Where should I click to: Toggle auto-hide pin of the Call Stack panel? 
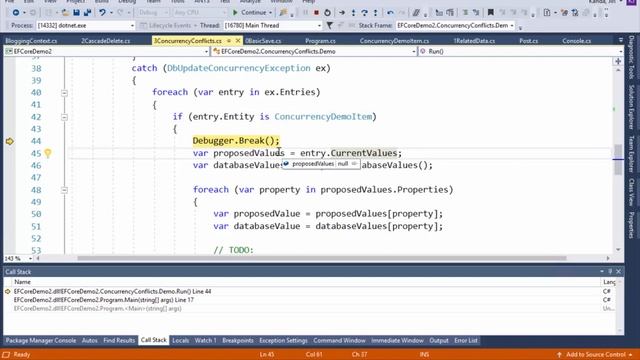[610, 271]
